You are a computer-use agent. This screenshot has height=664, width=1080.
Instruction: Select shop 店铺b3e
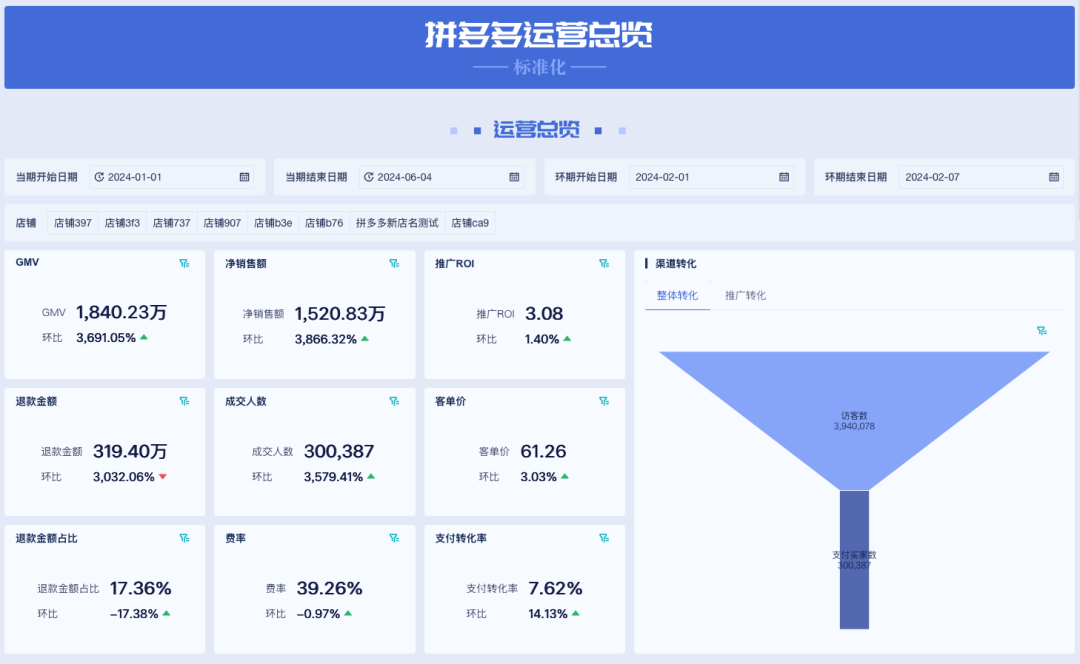click(273, 223)
